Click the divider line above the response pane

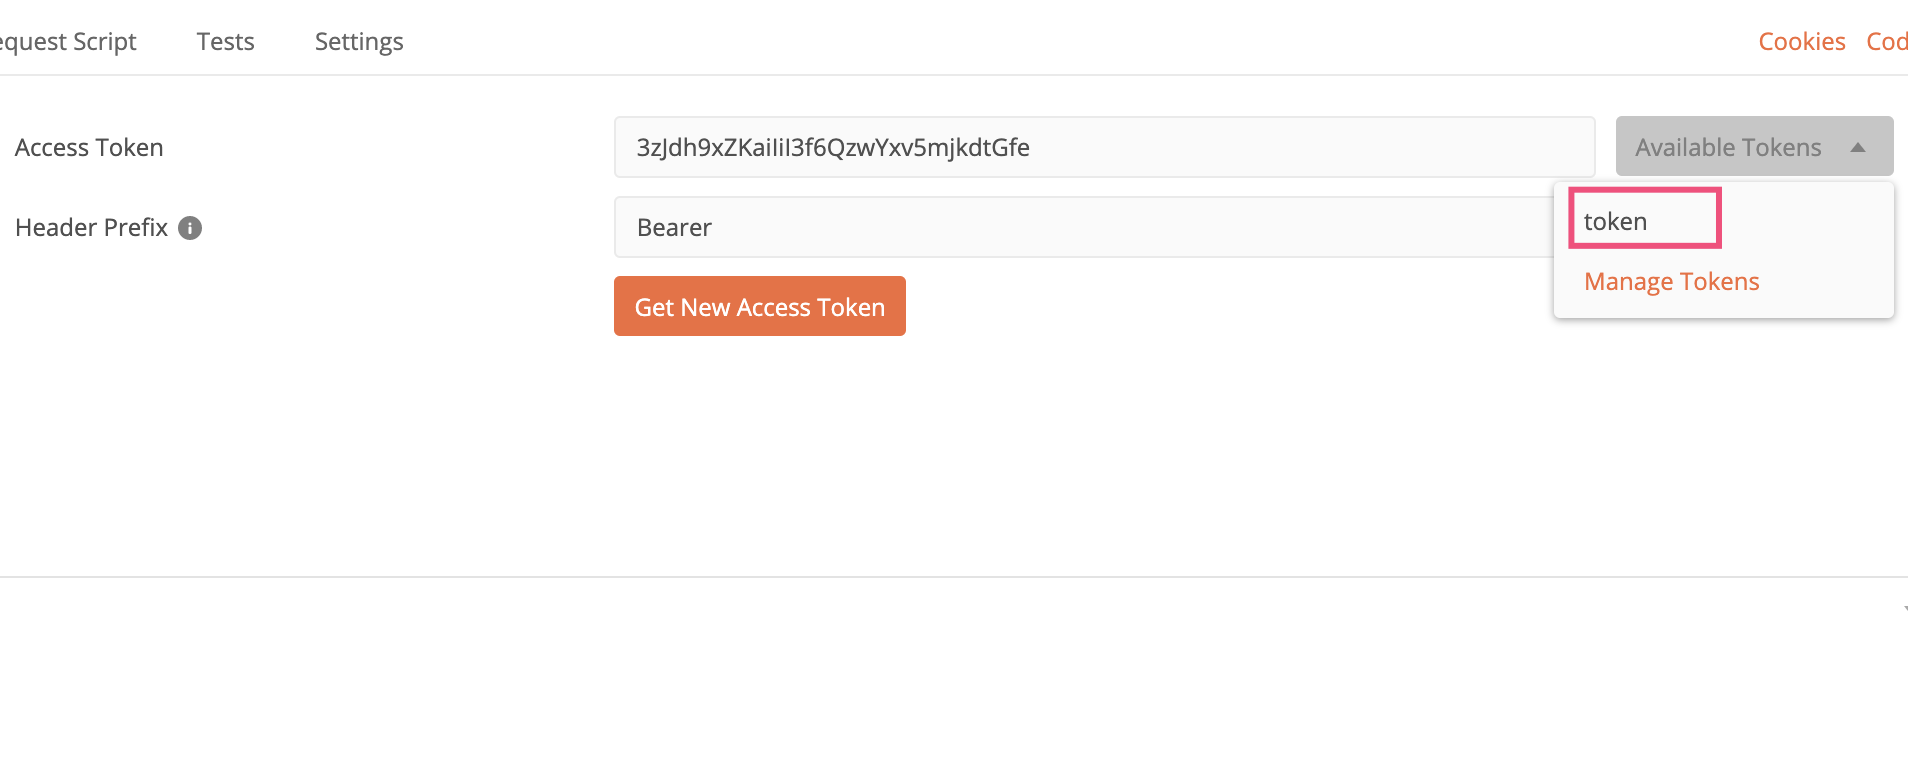954,576
